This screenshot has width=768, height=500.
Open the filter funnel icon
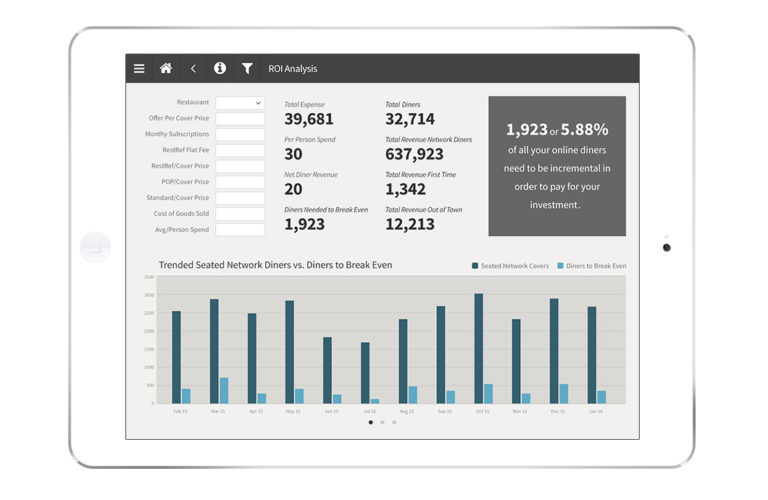pos(247,69)
